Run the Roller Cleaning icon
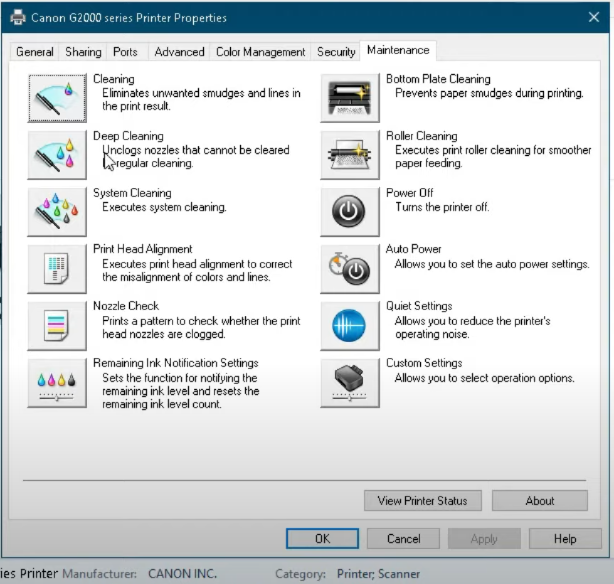 [350, 155]
